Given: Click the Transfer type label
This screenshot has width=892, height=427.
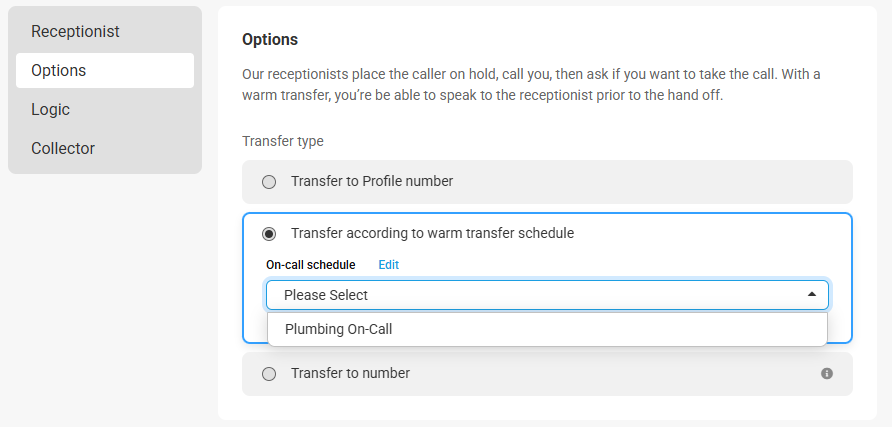Looking at the screenshot, I should (x=283, y=141).
